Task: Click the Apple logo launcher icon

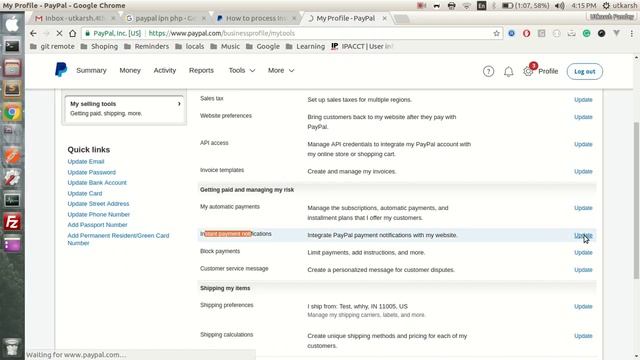Action: (12, 24)
